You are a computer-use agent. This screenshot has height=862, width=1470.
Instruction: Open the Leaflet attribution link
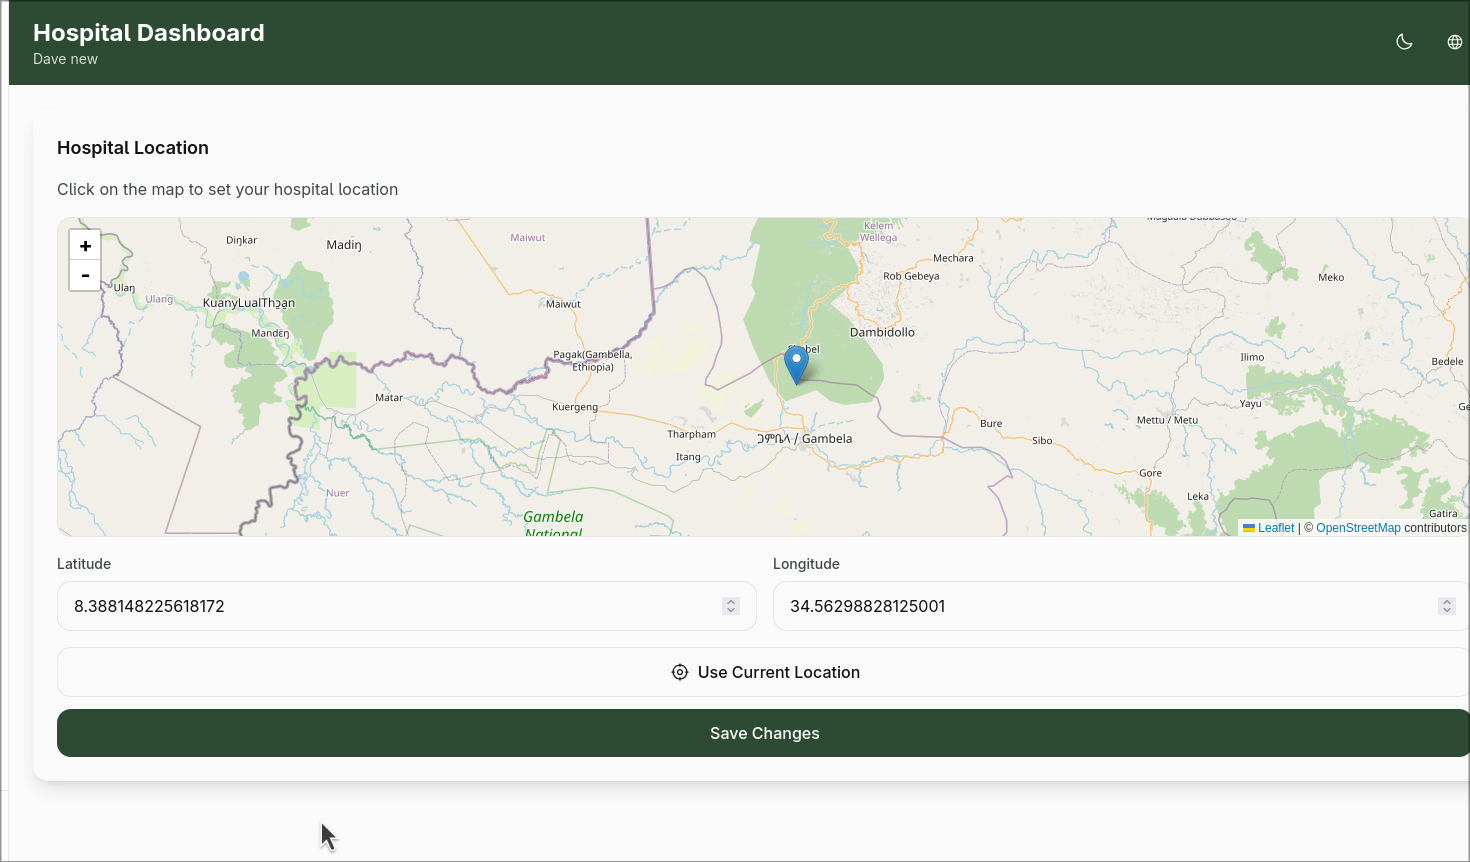click(1275, 528)
